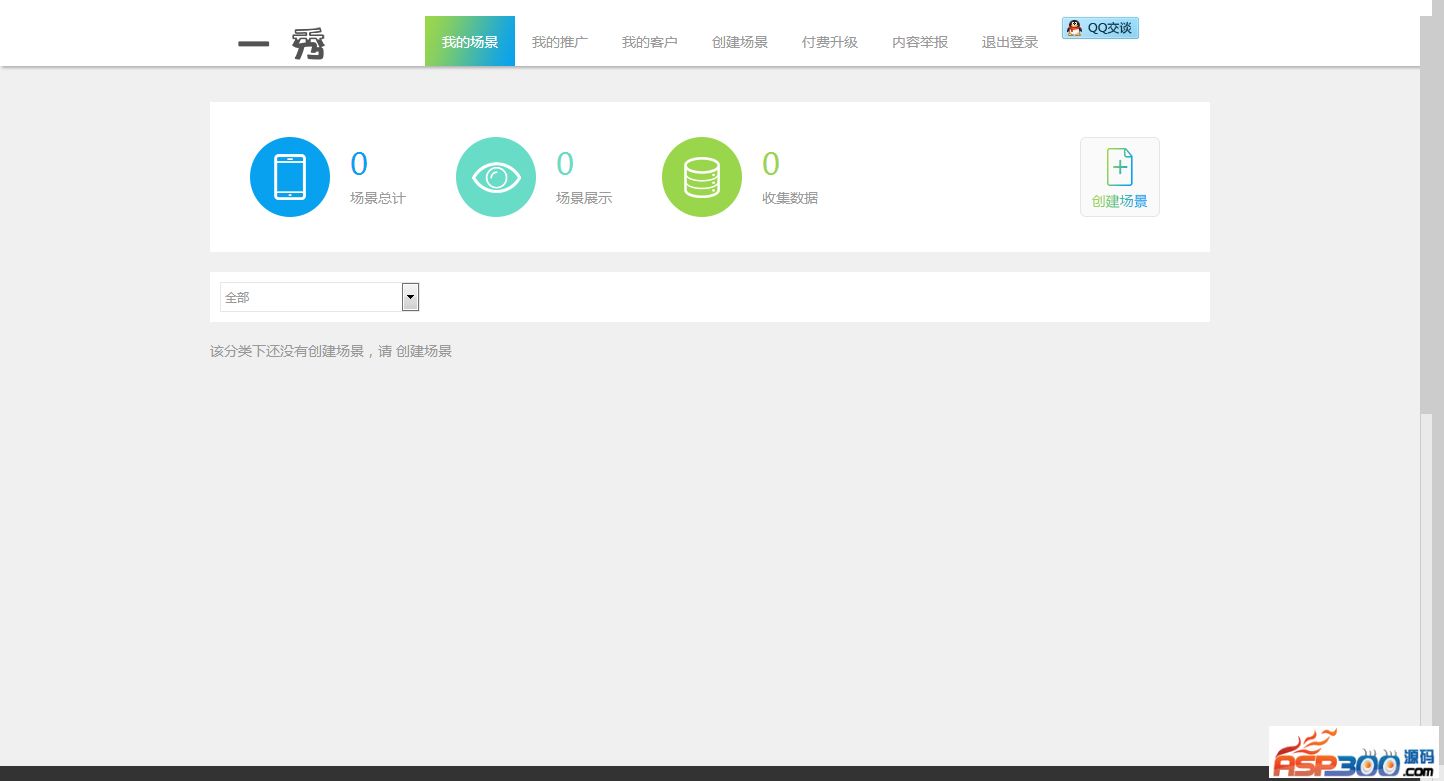The image size is (1444, 781).
Task: Click the create scene document plus icon
Action: tap(1120, 167)
